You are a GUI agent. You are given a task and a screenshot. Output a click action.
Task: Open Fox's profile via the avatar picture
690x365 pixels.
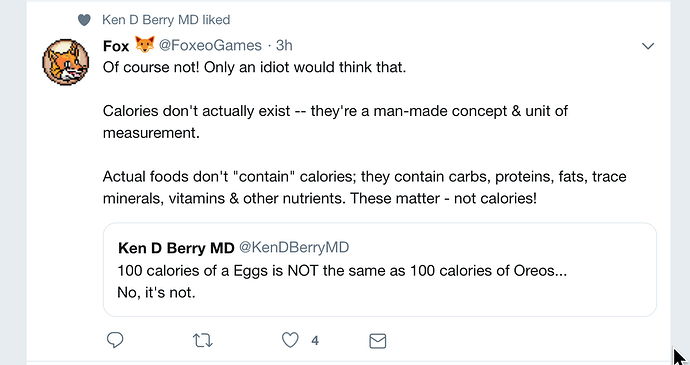click(x=66, y=62)
